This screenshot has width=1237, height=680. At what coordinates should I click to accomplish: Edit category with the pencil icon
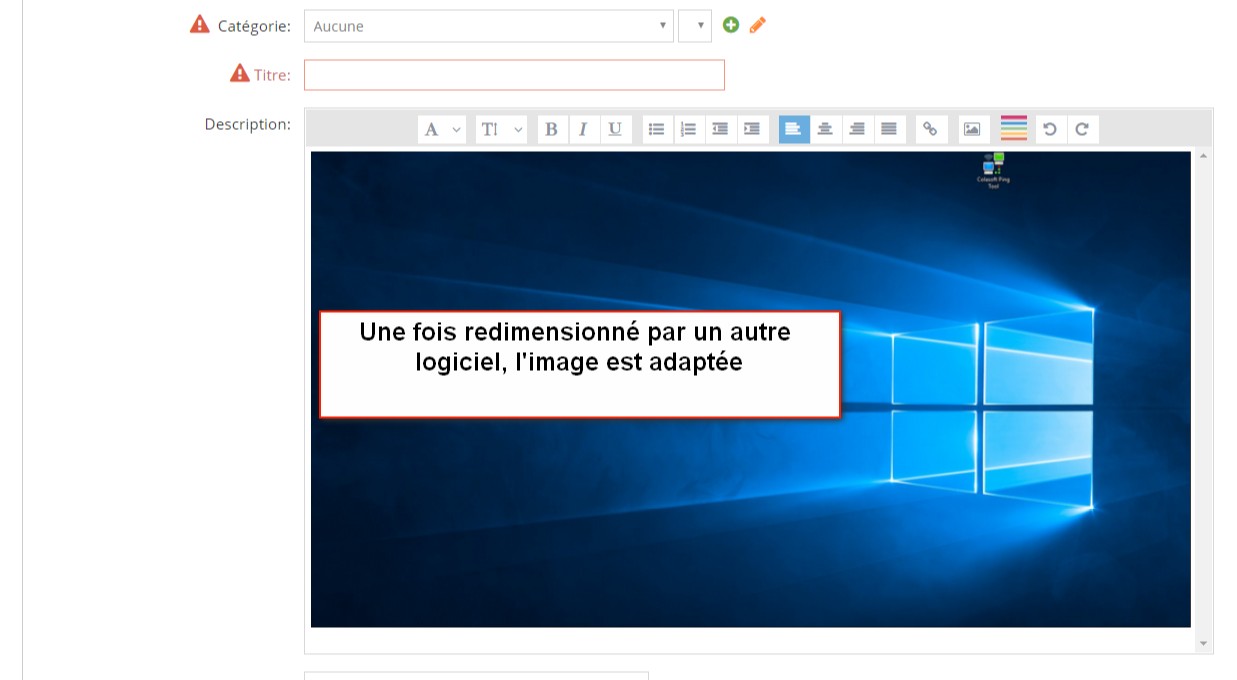point(757,25)
